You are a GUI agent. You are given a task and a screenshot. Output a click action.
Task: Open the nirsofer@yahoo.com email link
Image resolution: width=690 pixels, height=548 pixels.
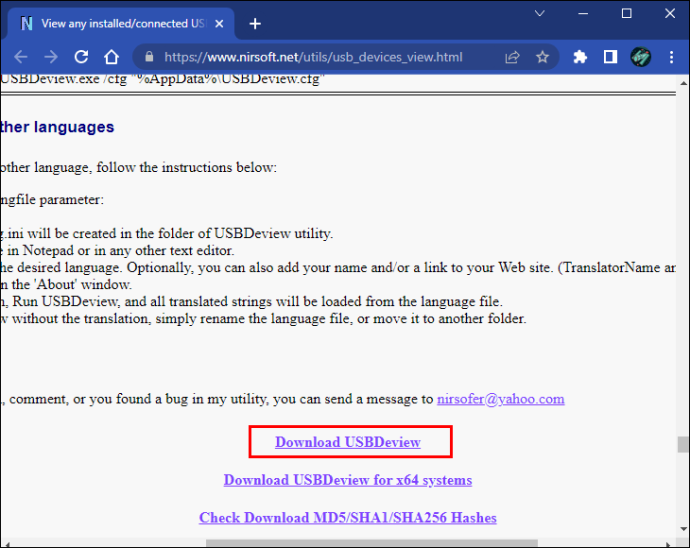[x=500, y=399]
